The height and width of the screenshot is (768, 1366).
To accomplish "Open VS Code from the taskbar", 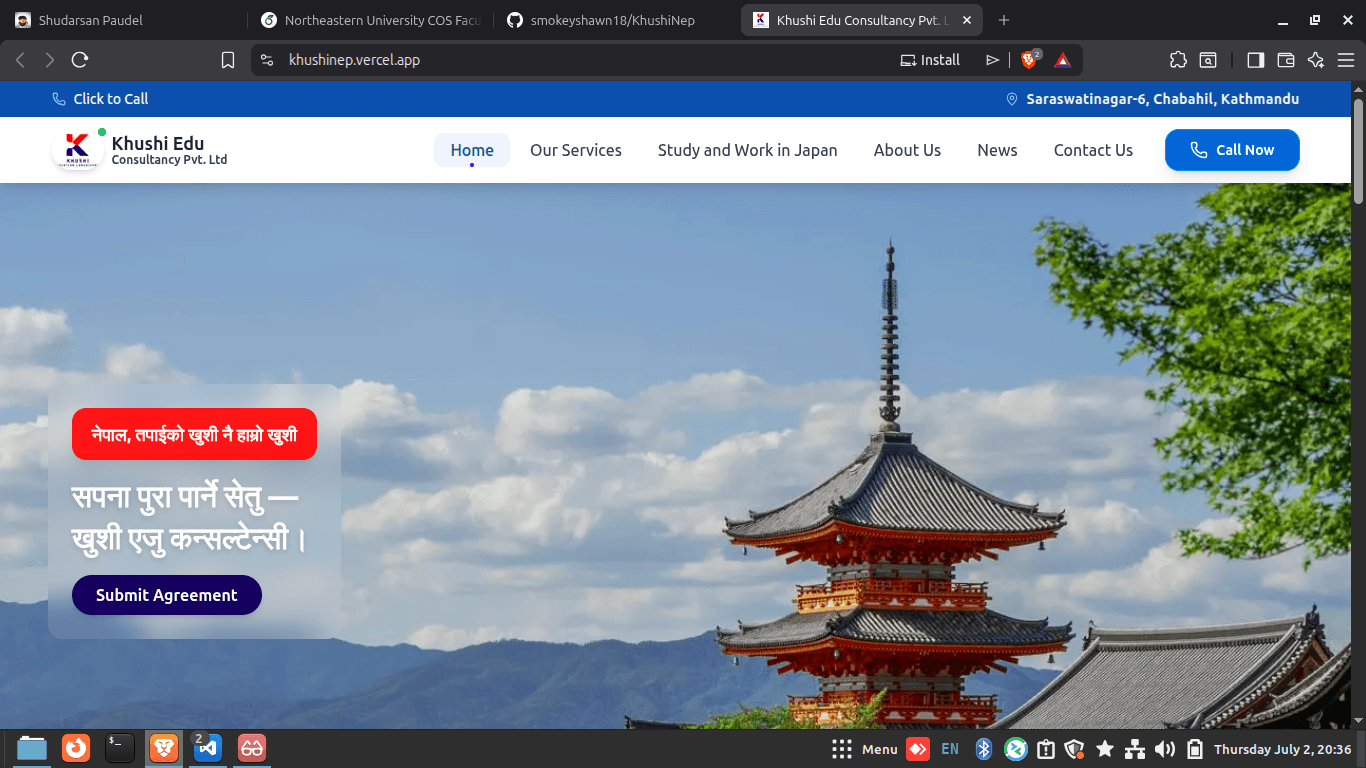I will pos(208,748).
